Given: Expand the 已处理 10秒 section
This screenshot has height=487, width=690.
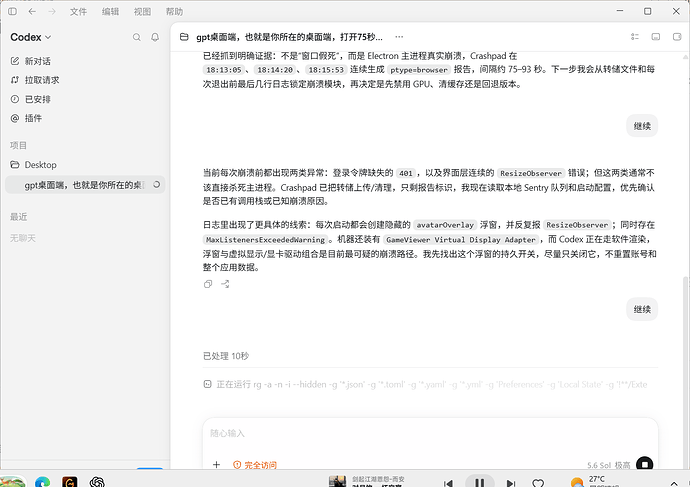Looking at the screenshot, I should tap(226, 356).
